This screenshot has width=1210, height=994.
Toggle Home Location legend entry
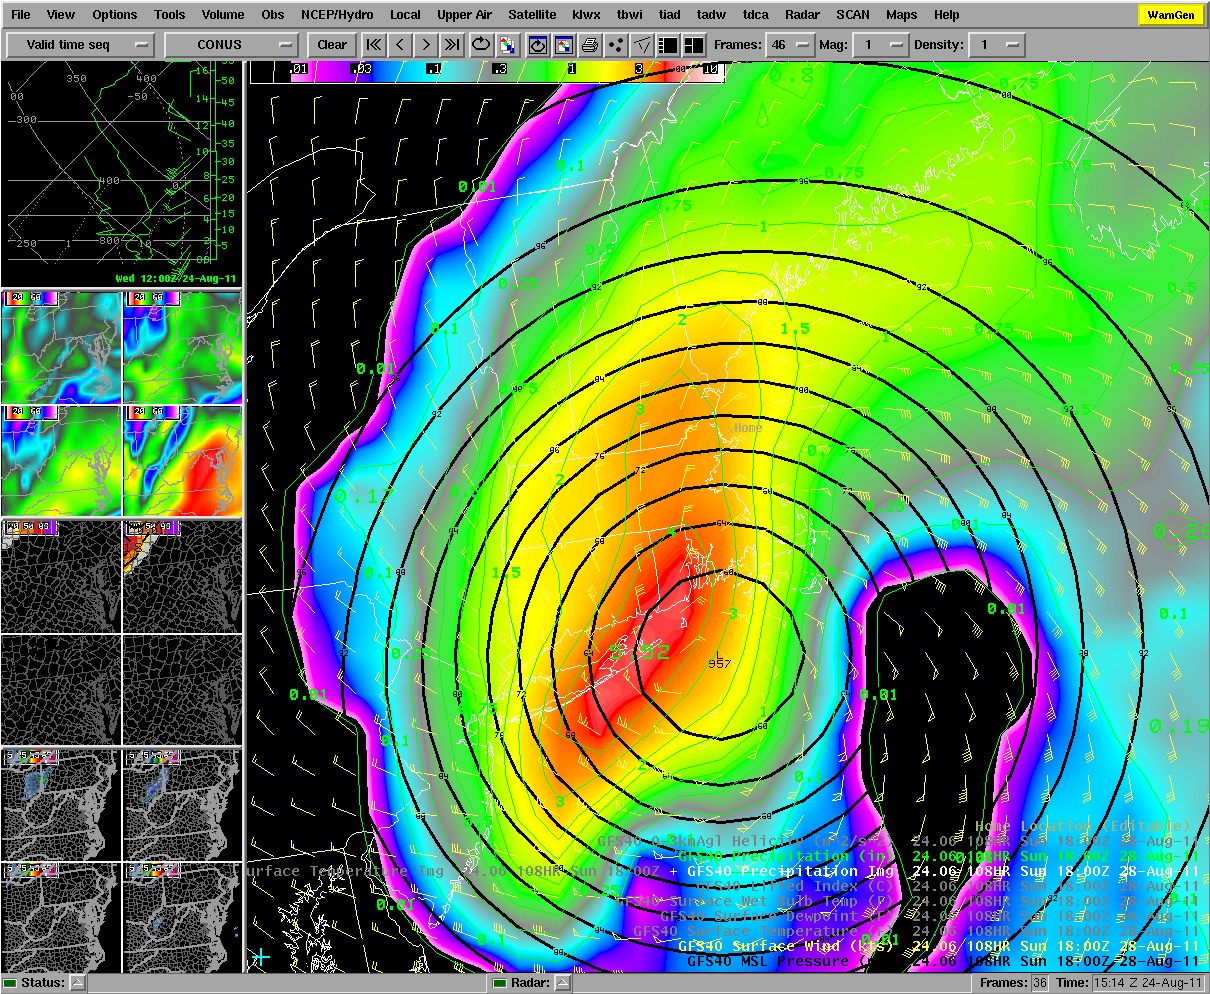[x=1083, y=826]
